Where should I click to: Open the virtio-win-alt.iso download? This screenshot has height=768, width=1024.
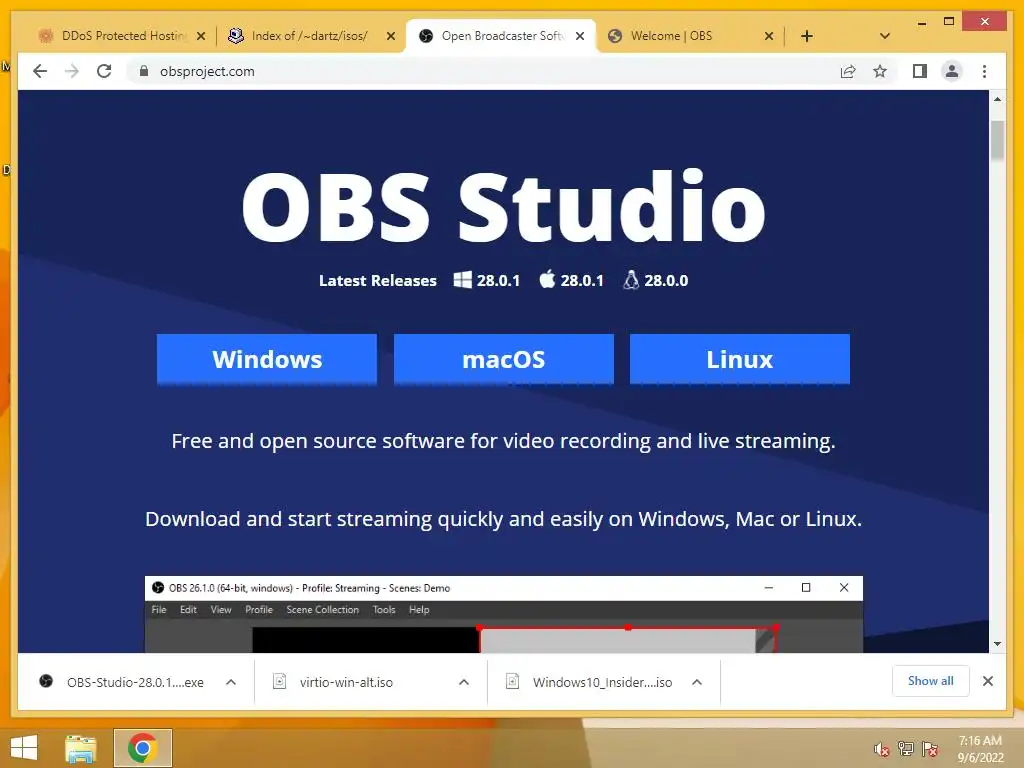tap(346, 682)
